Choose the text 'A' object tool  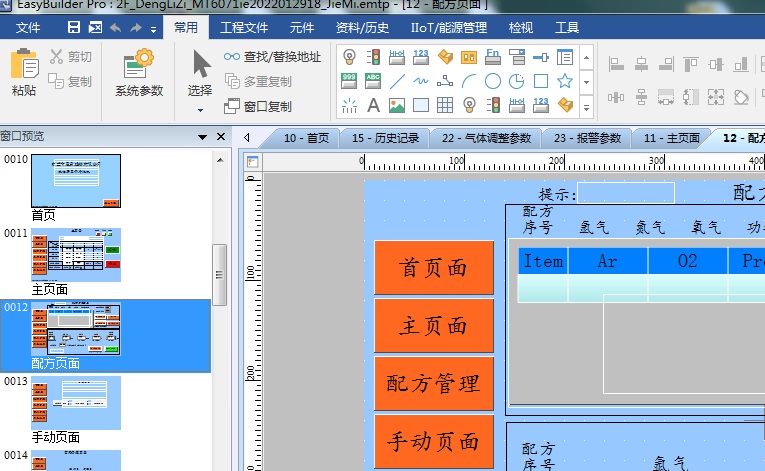[373, 105]
